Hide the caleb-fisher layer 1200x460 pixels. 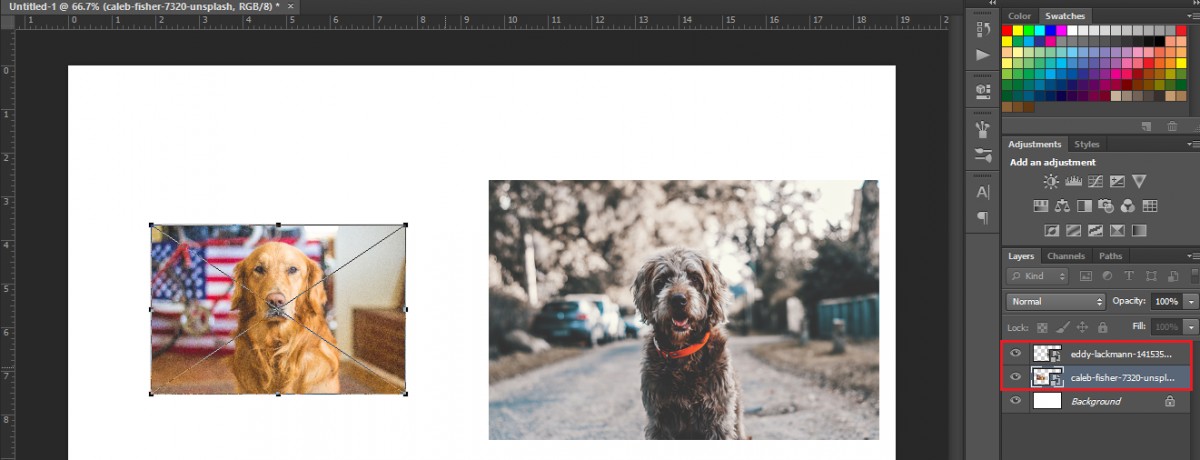click(x=1016, y=377)
